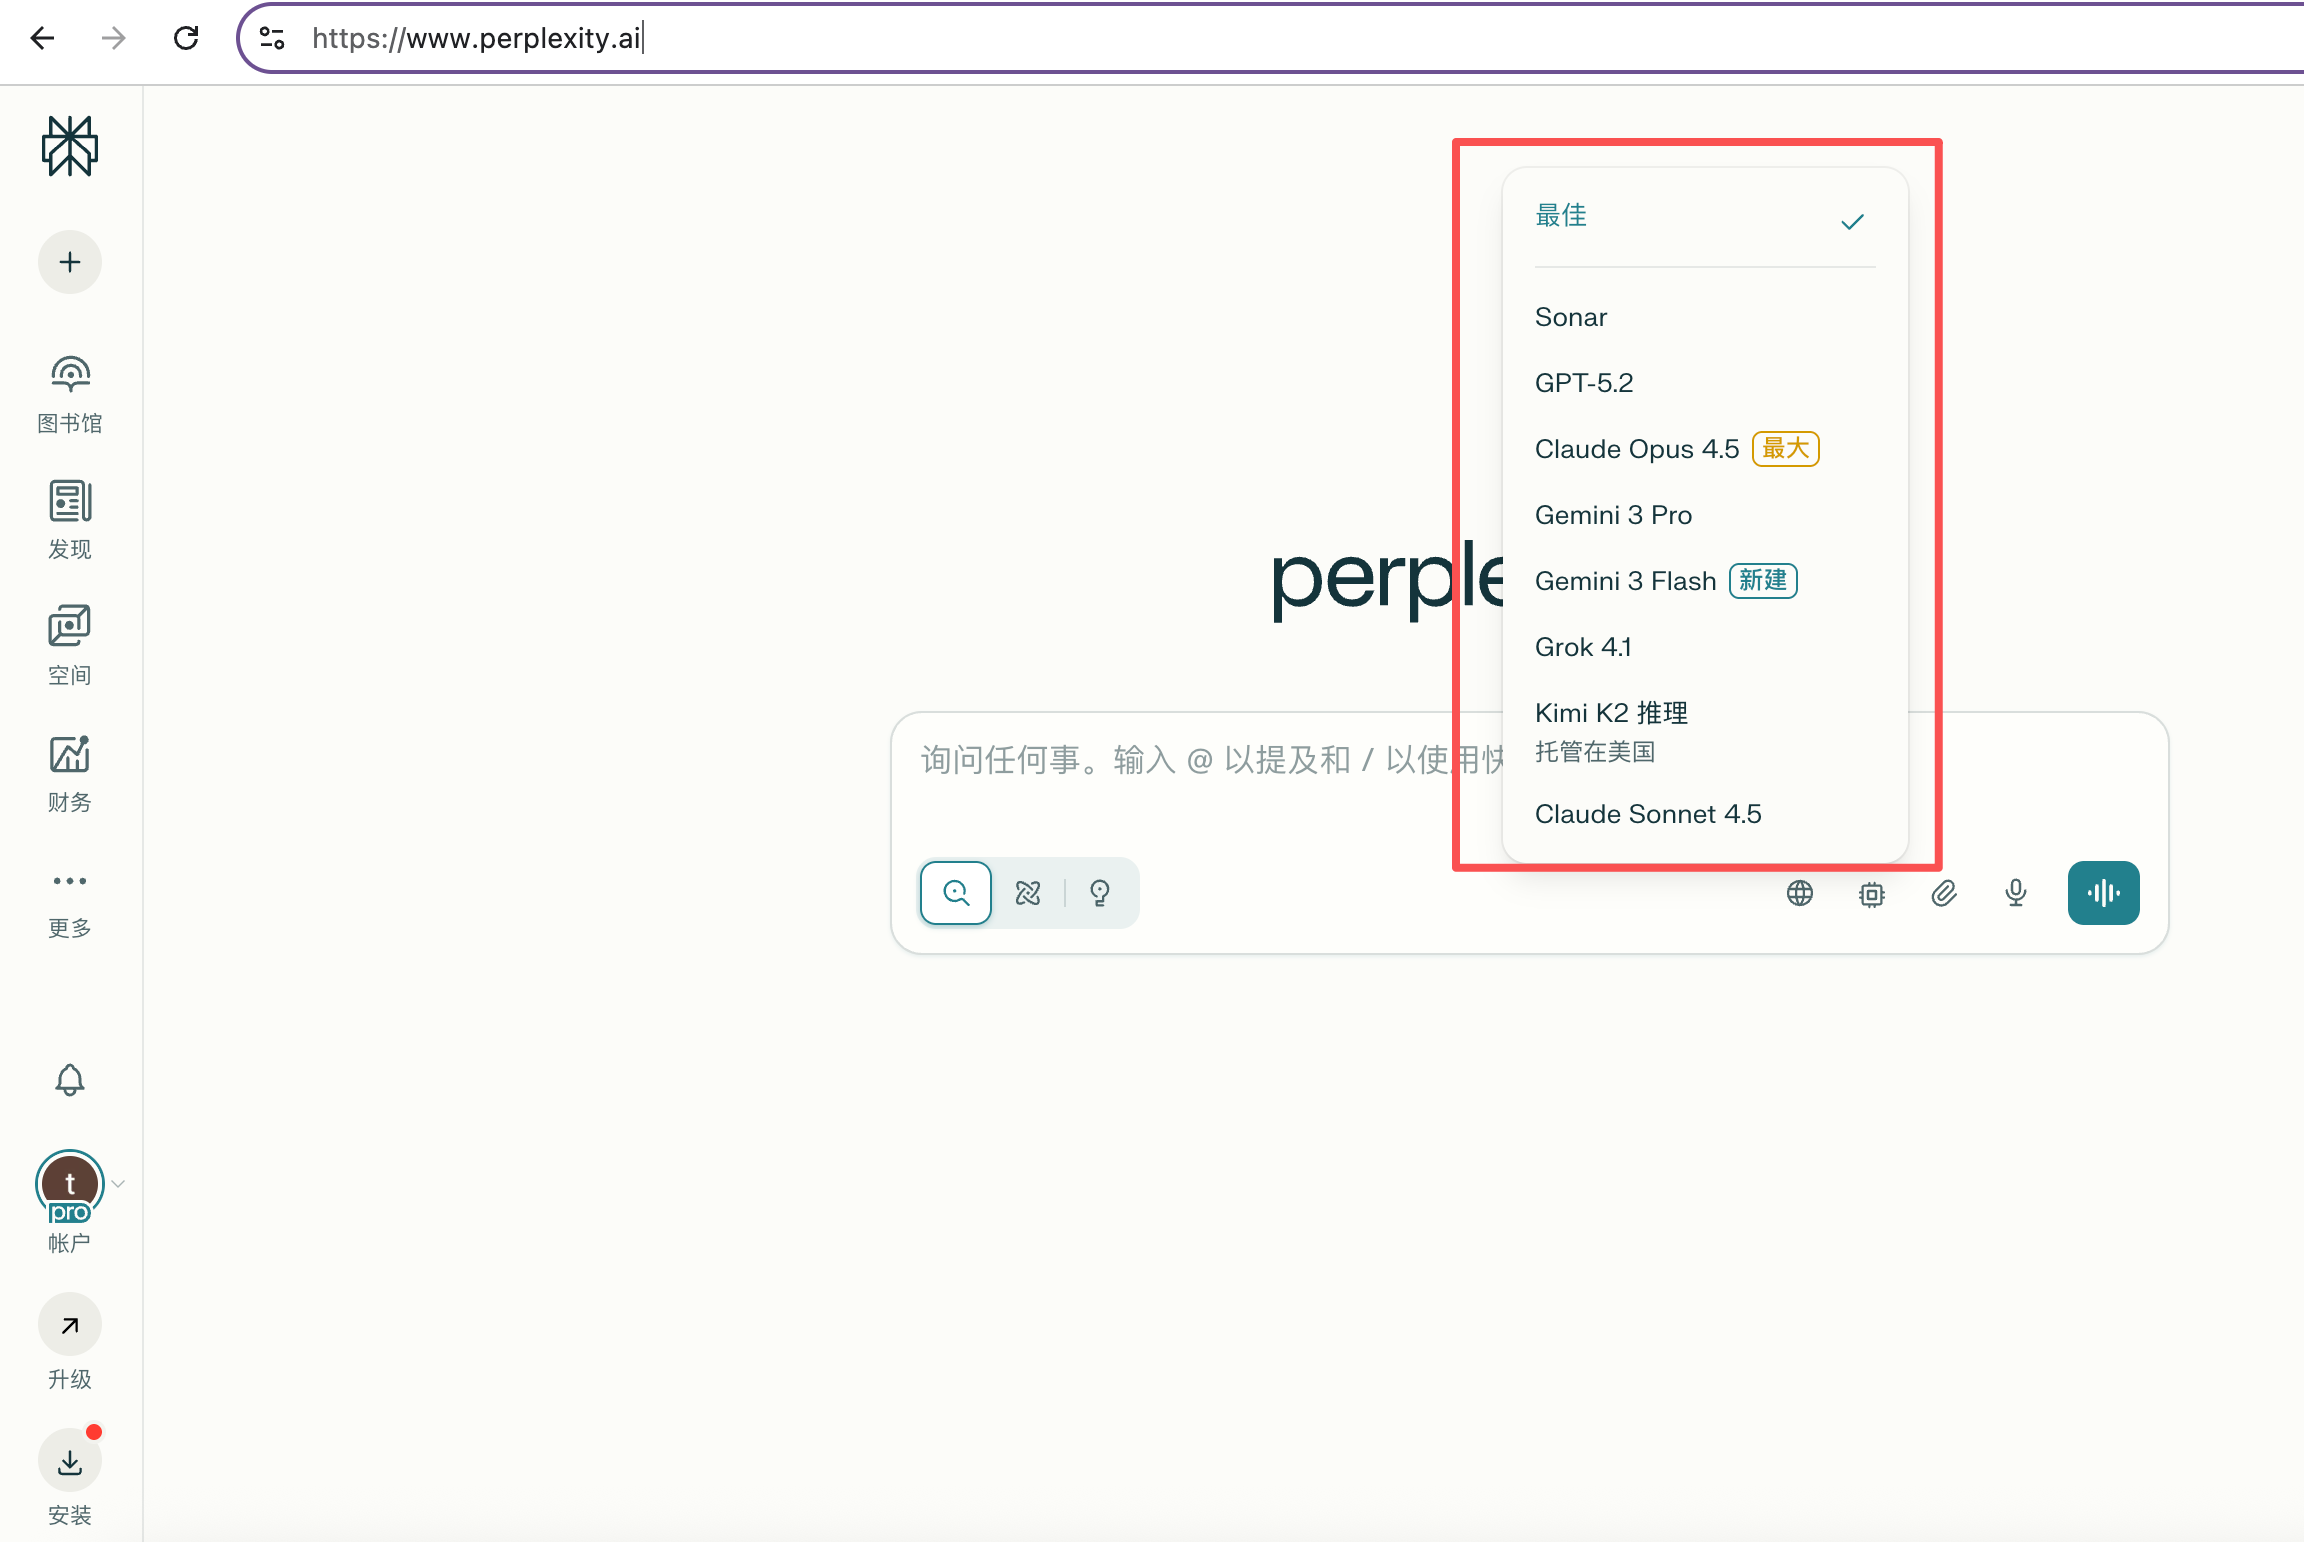Choose Claude Sonnet 4.5 model
This screenshot has width=2304, height=1542.
click(x=1705, y=814)
